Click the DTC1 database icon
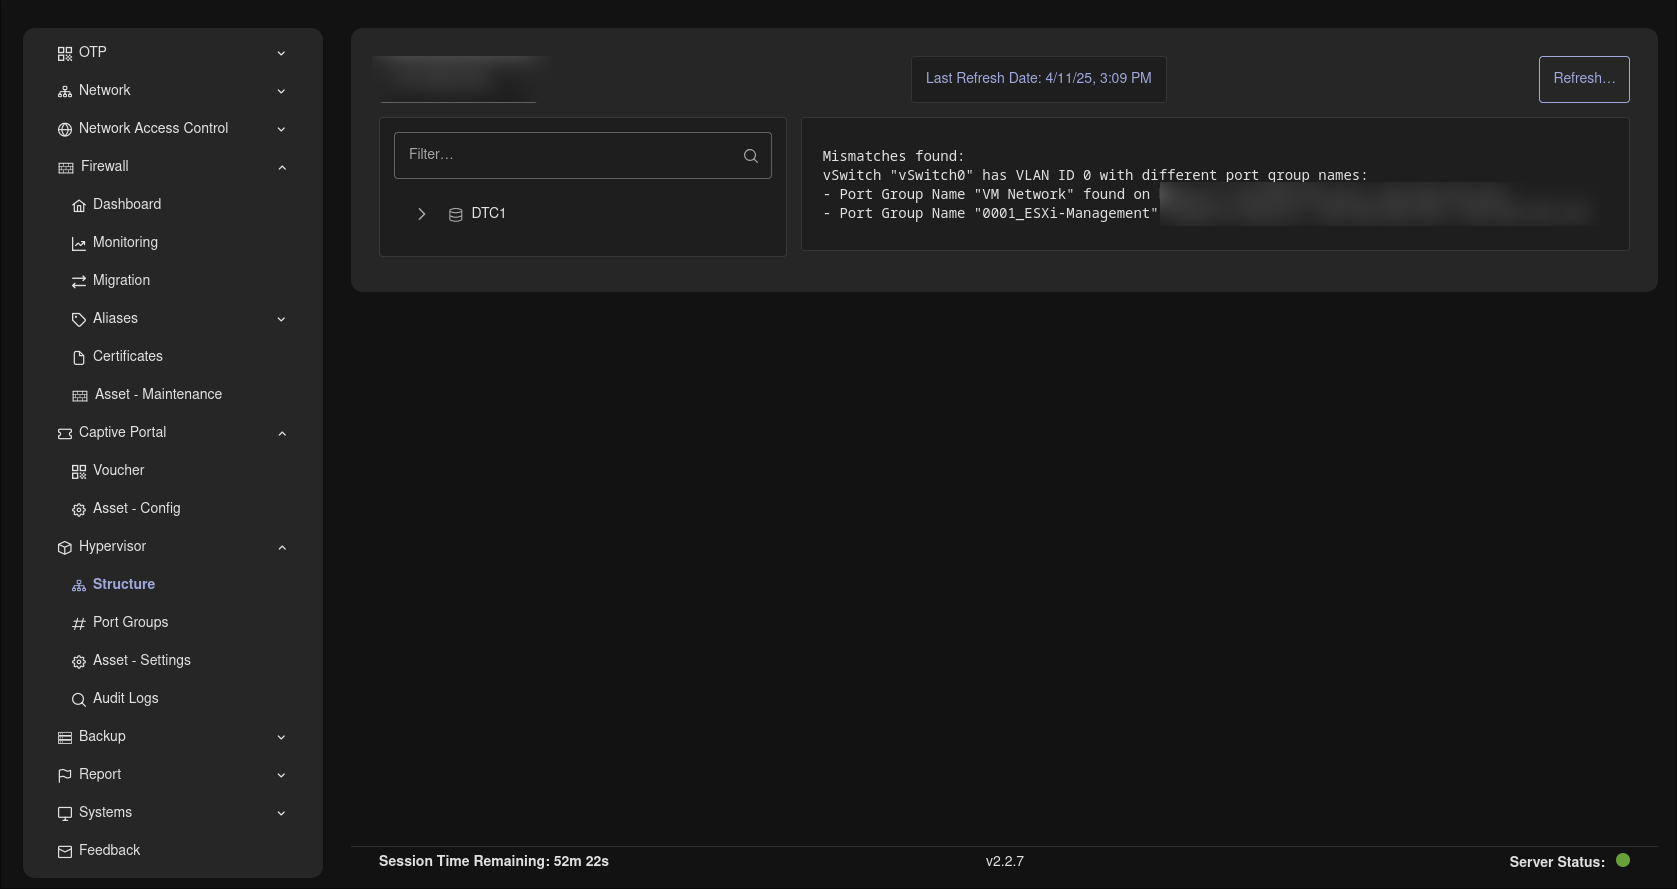The image size is (1677, 889). tap(456, 214)
